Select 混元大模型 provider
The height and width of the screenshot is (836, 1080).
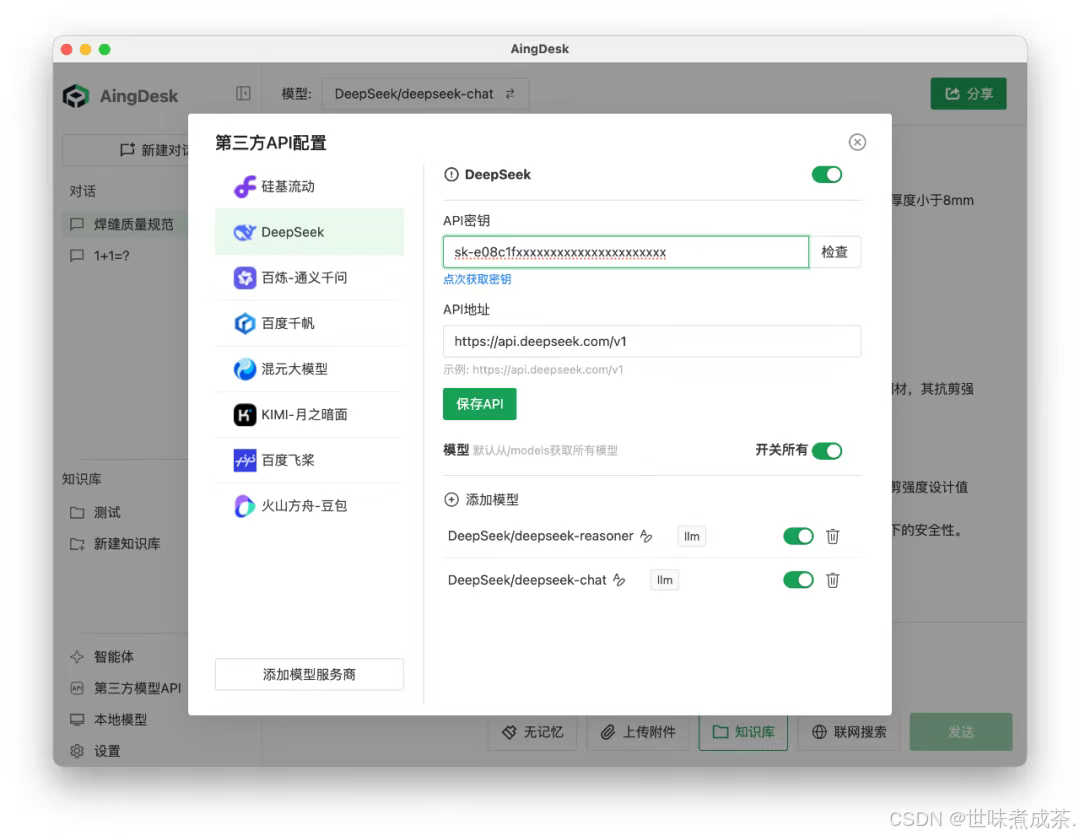tap(309, 368)
